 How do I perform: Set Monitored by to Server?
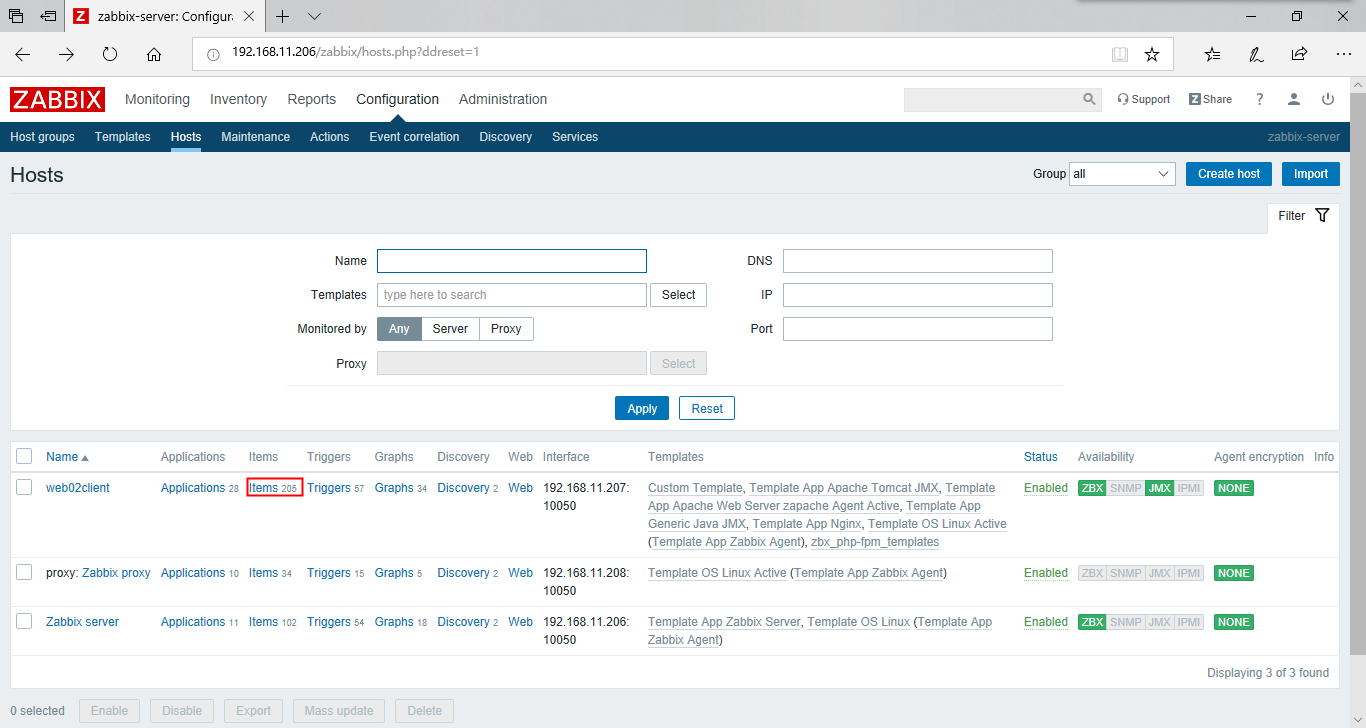pyautogui.click(x=450, y=329)
